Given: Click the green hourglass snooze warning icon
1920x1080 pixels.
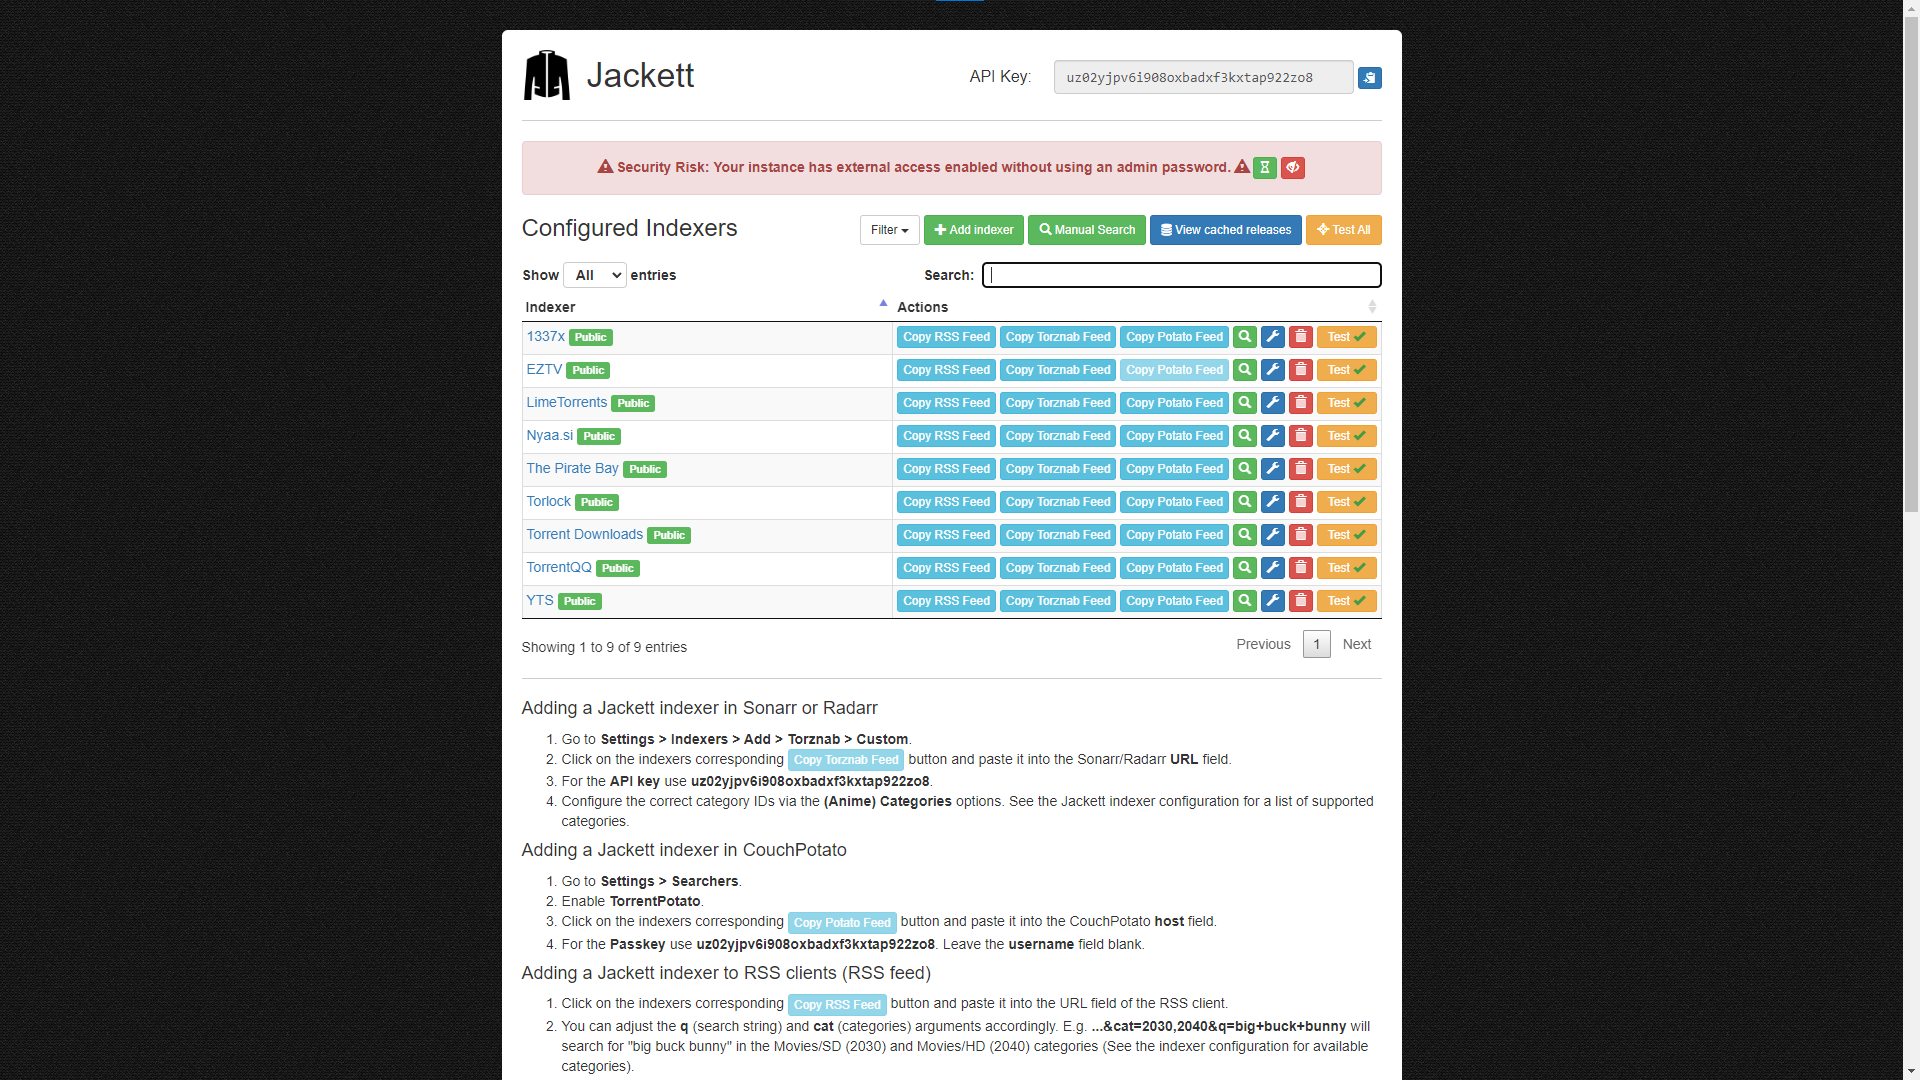Looking at the screenshot, I should coord(1264,168).
